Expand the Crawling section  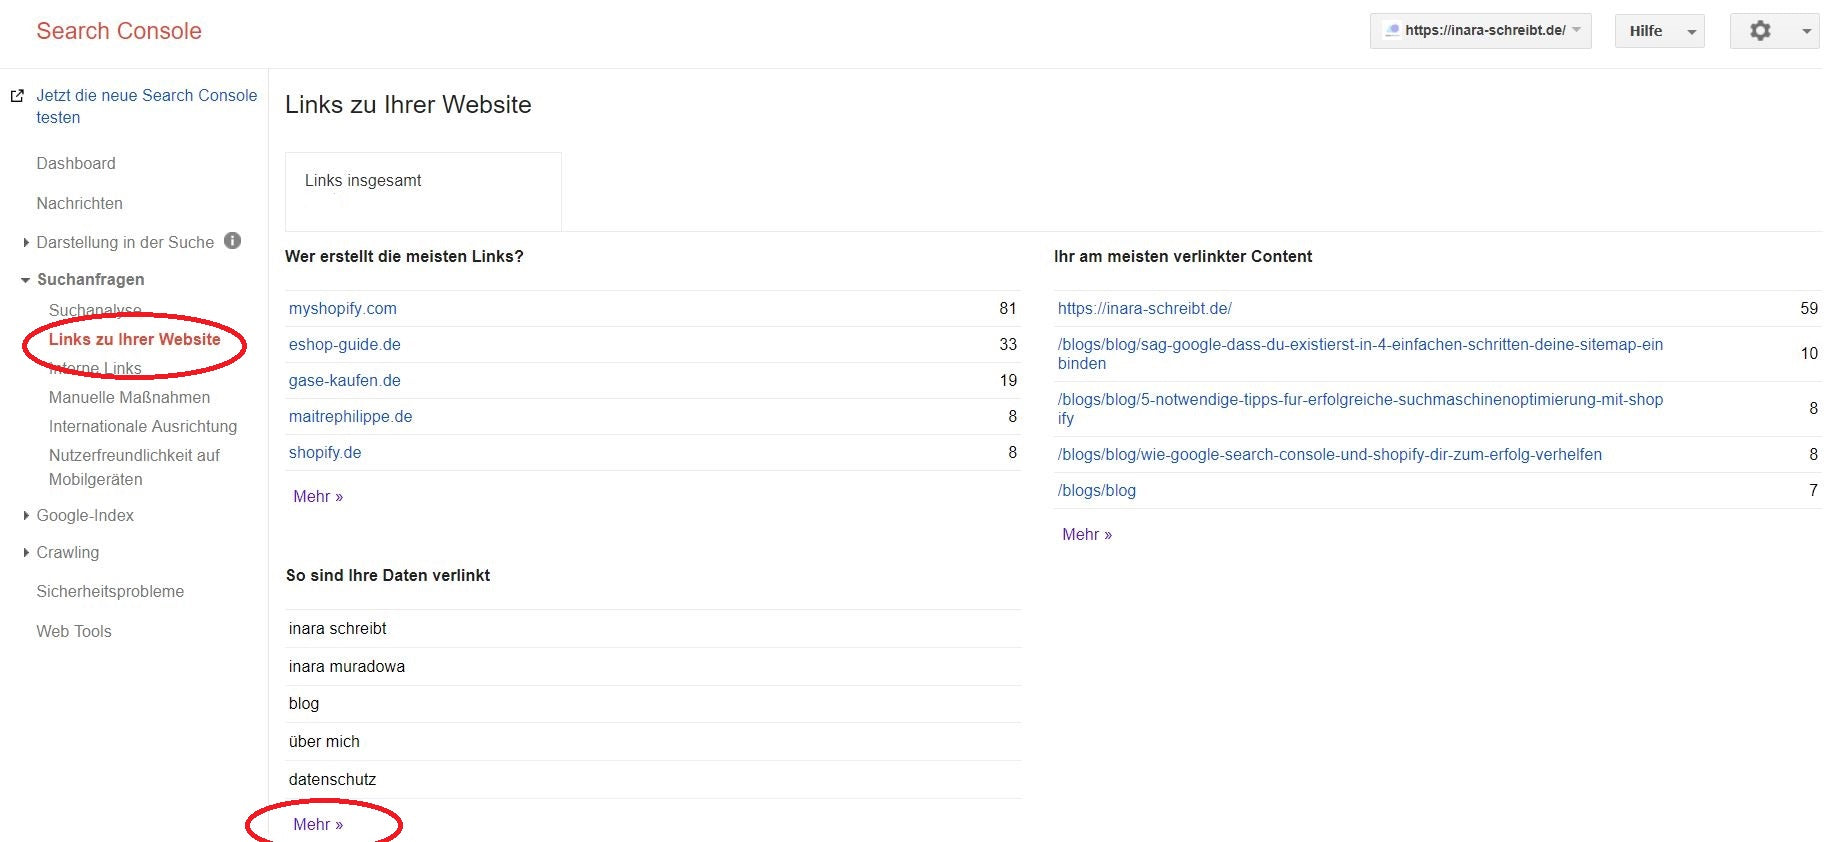26,553
